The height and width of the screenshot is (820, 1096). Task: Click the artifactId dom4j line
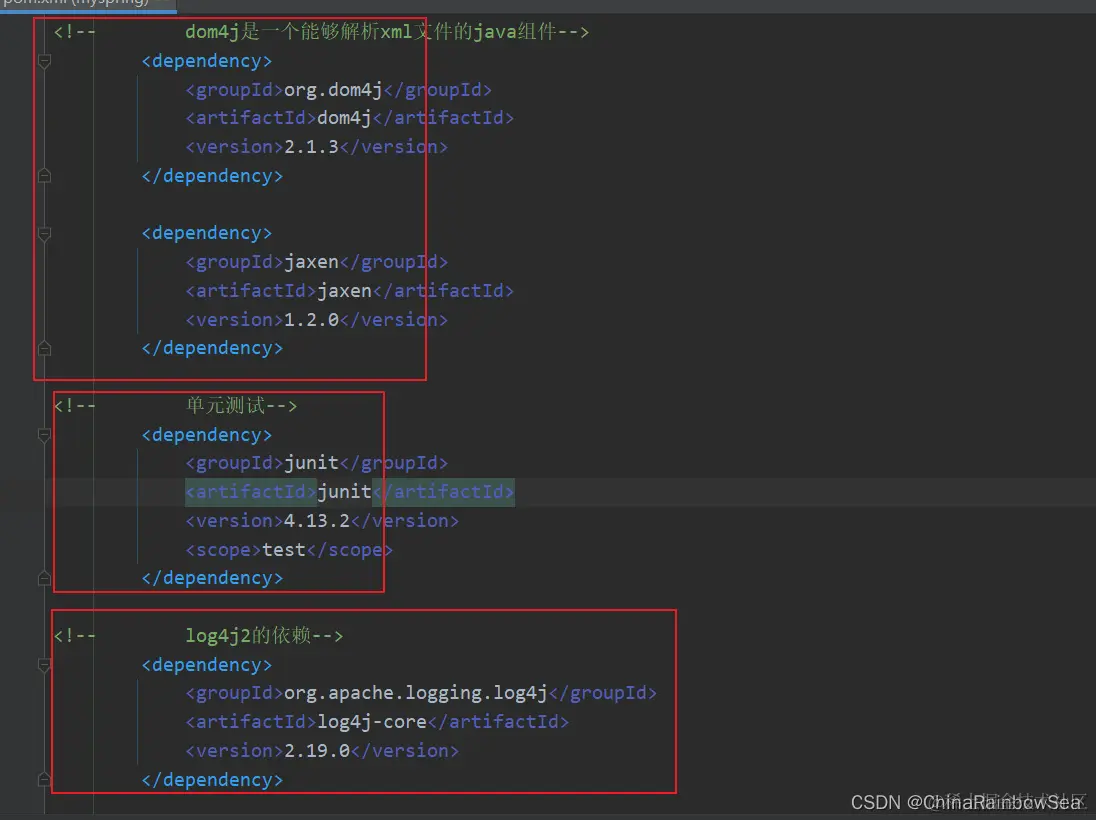point(349,118)
